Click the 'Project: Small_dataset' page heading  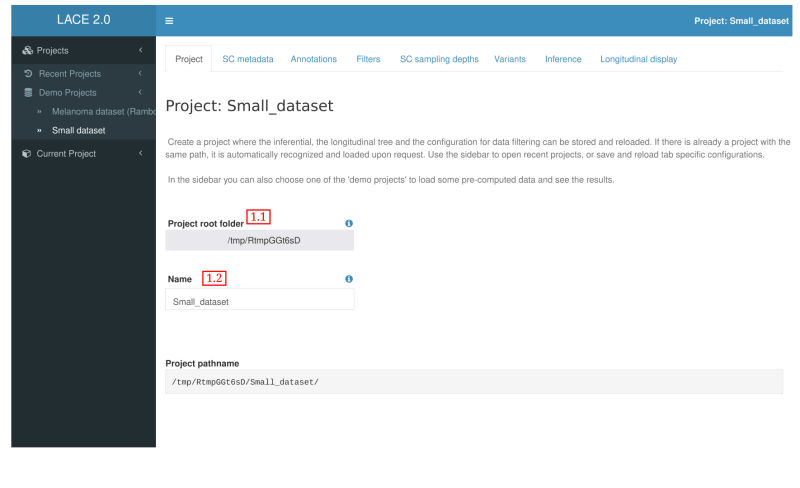(249, 106)
